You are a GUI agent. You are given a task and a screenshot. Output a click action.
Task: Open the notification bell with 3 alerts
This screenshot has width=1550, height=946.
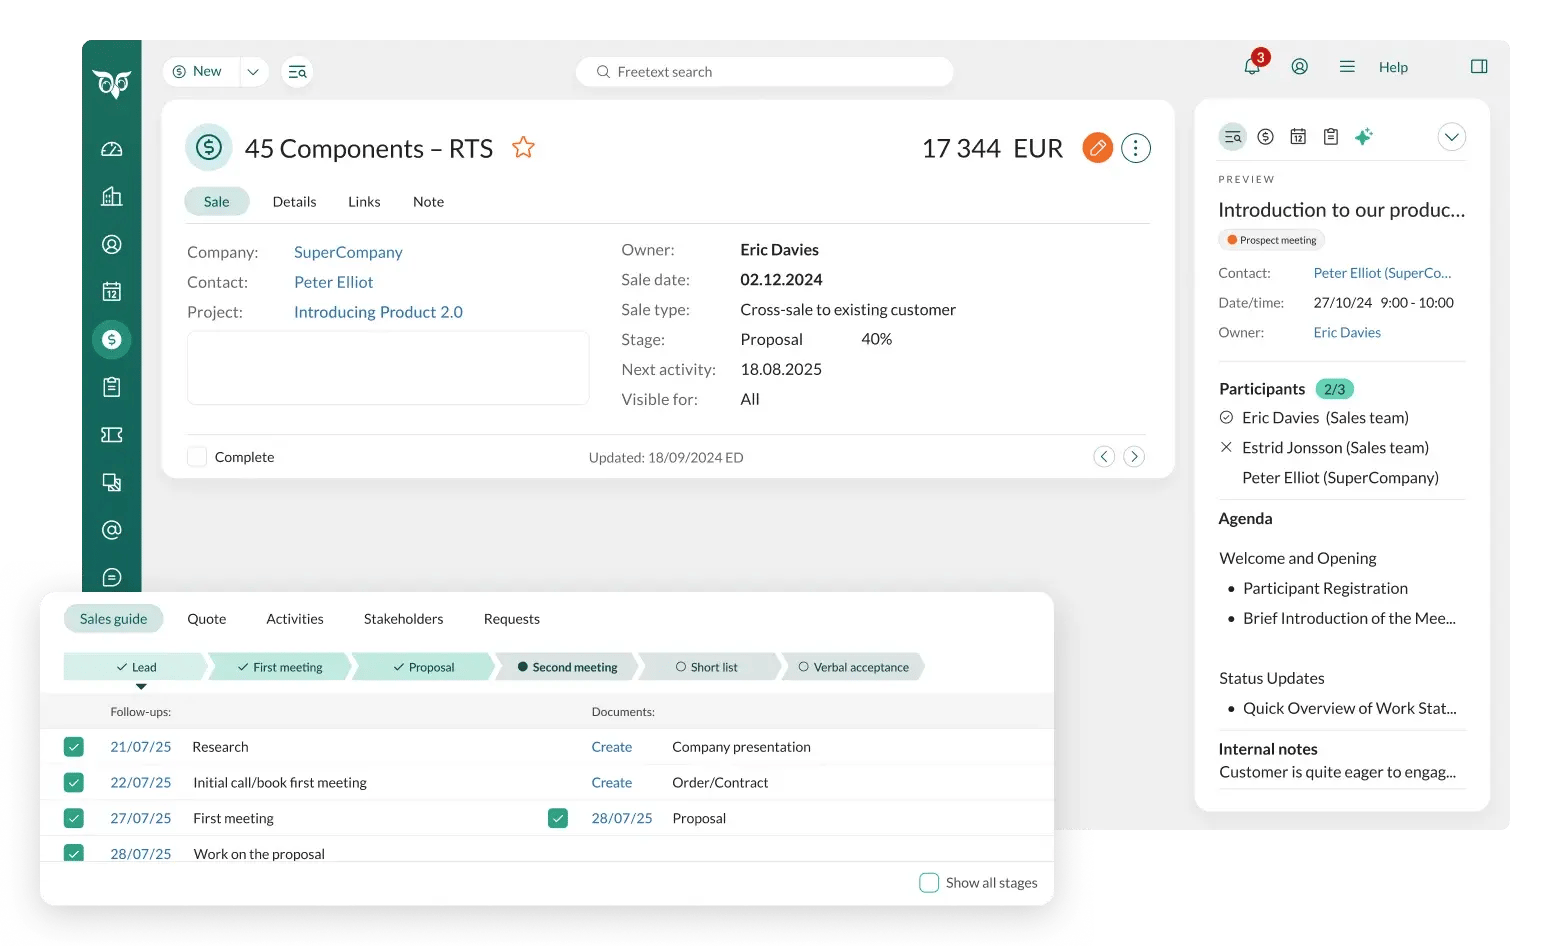pos(1251,66)
